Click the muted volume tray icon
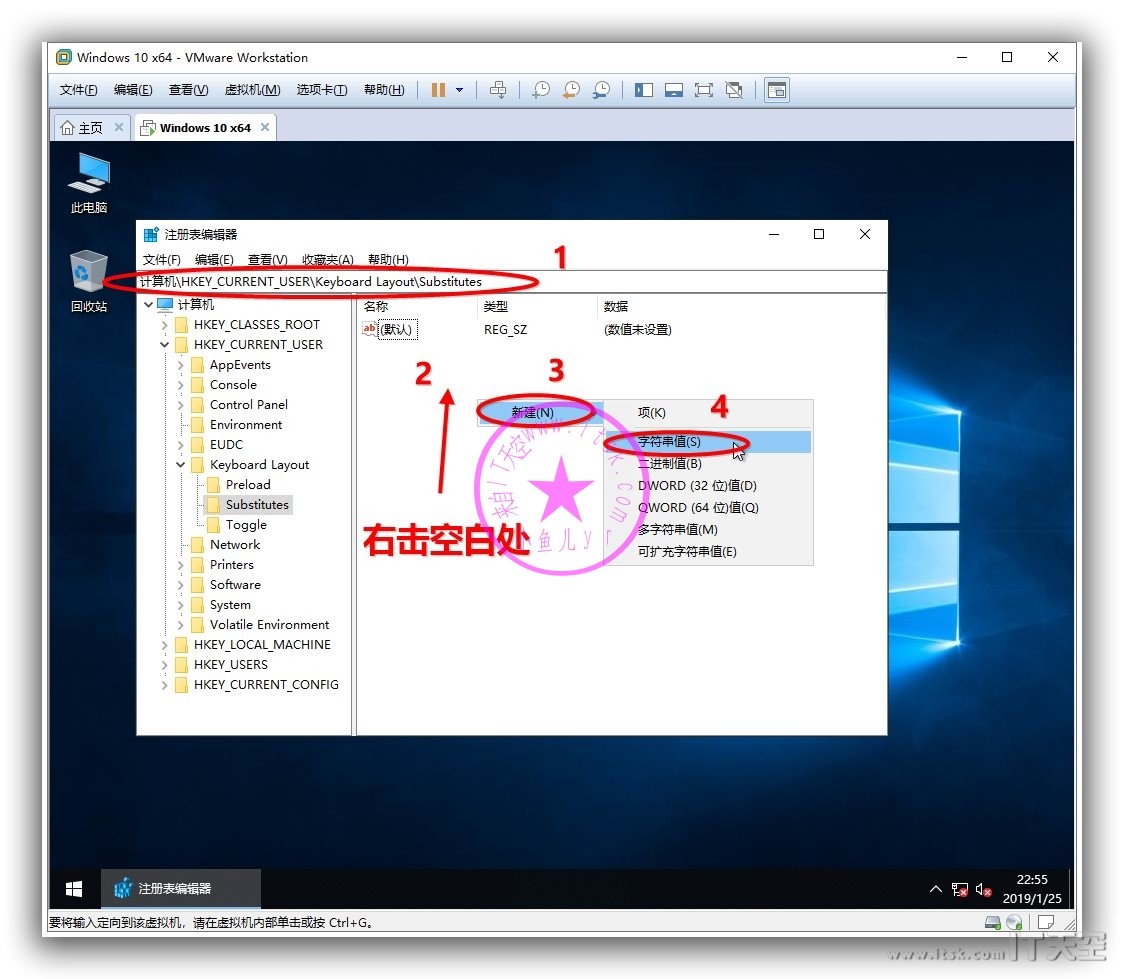 [983, 890]
